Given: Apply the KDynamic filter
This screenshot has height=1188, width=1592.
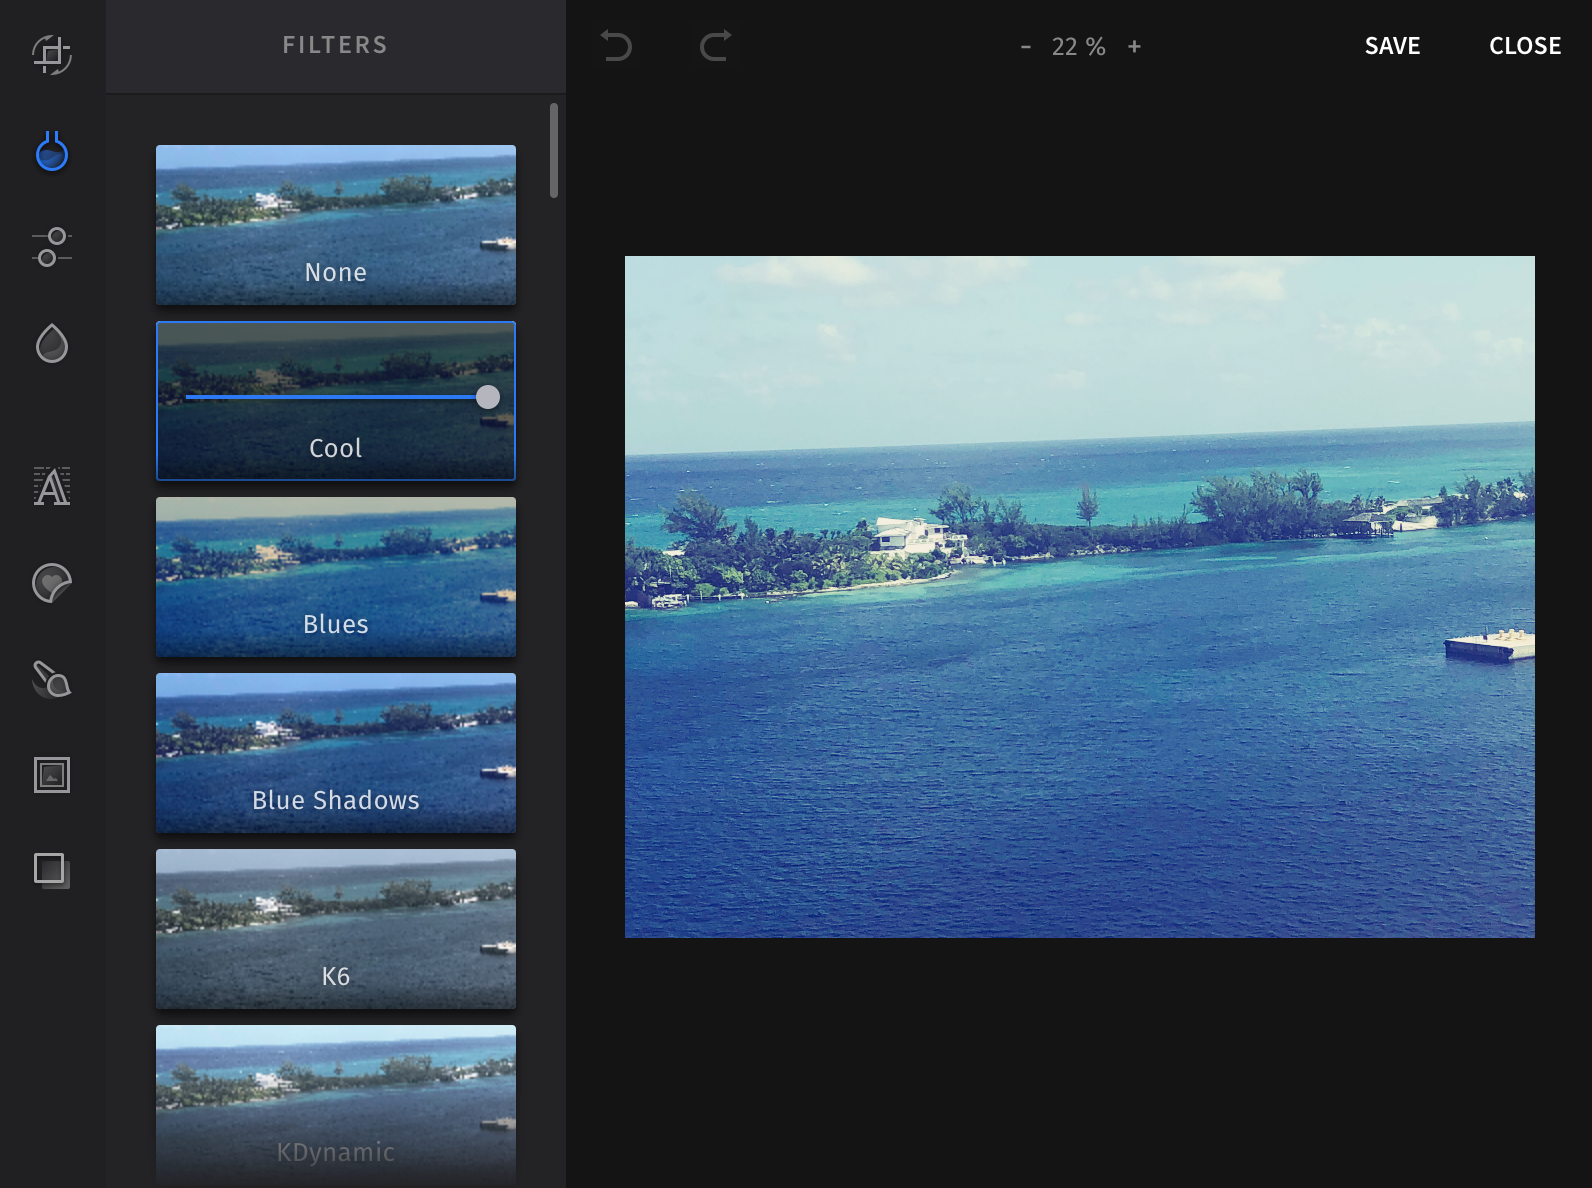Looking at the screenshot, I should pyautogui.click(x=336, y=1105).
